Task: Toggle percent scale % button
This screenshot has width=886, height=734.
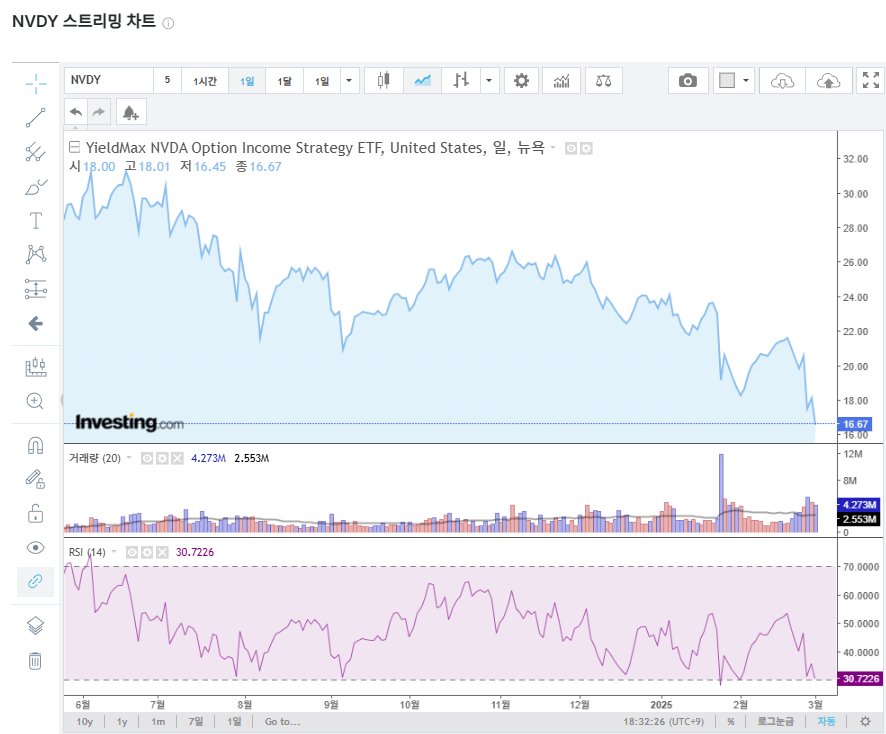Action: 731,722
